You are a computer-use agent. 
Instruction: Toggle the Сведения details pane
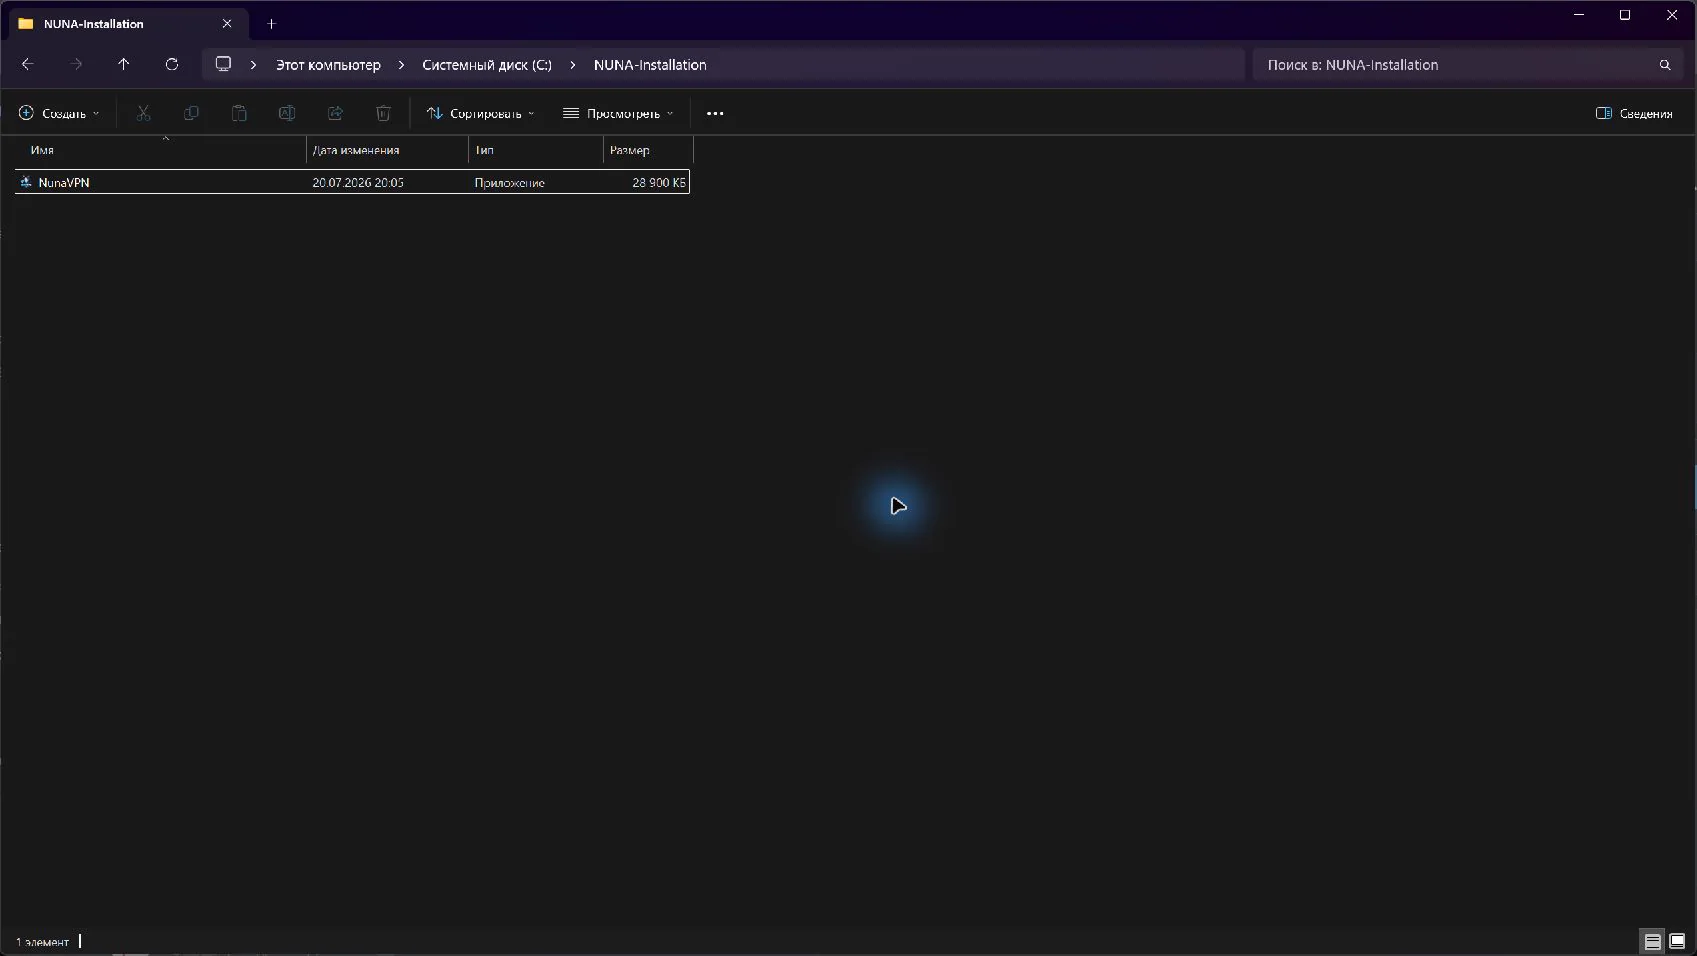click(1634, 113)
